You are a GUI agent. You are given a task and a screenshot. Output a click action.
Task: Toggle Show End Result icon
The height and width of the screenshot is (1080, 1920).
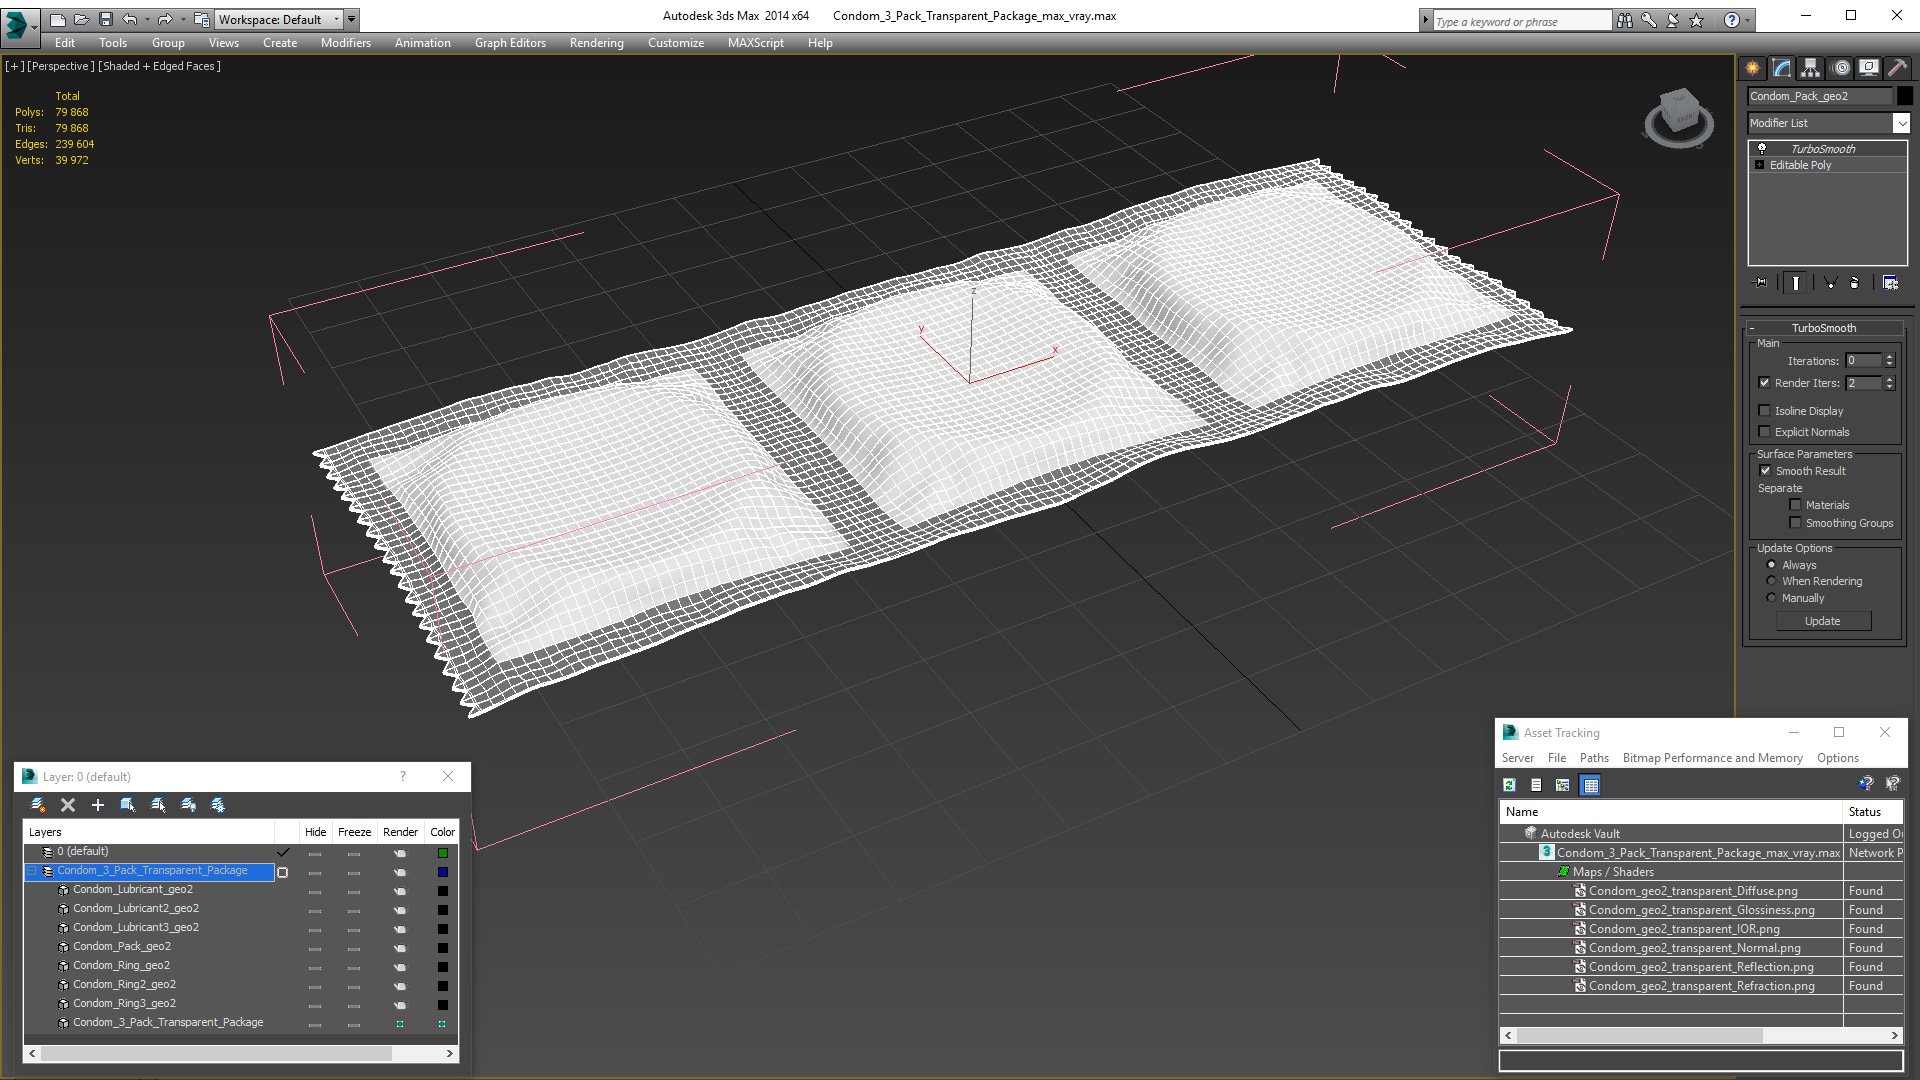coord(1796,283)
